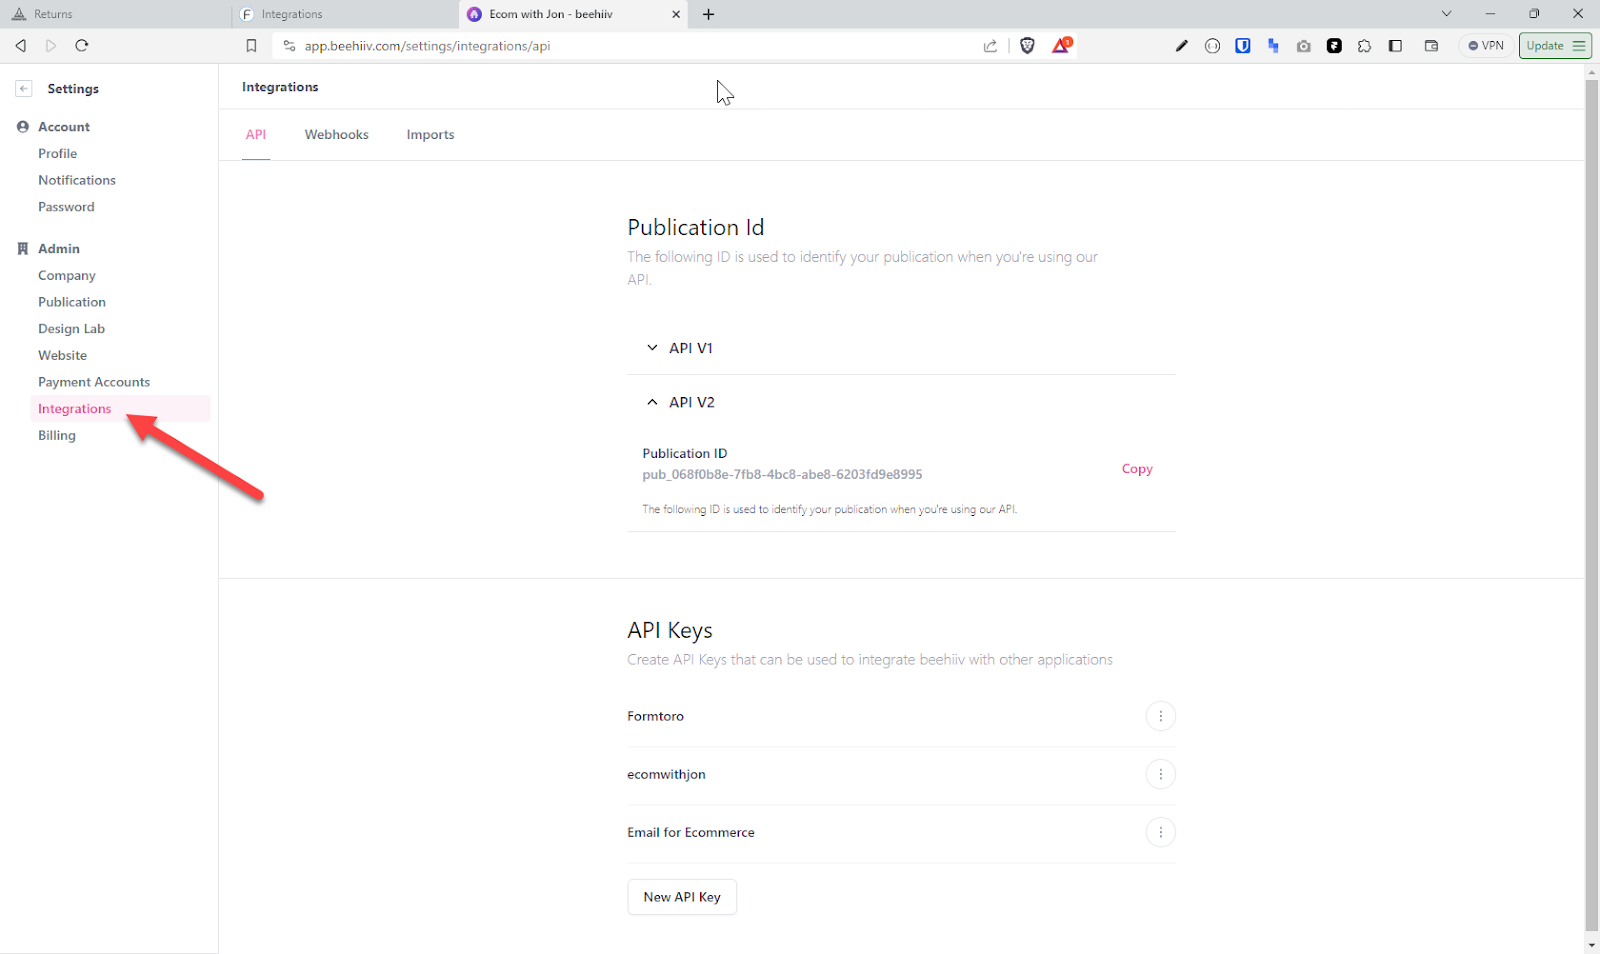This screenshot has height=954, width=1600.
Task: Click the page vertical scrollbar
Action: coord(1592,505)
